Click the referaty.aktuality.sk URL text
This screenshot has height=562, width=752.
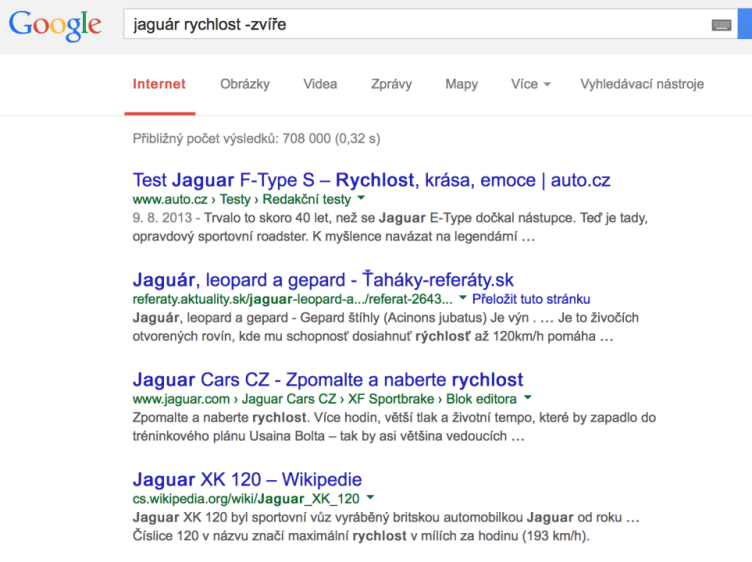click(293, 299)
